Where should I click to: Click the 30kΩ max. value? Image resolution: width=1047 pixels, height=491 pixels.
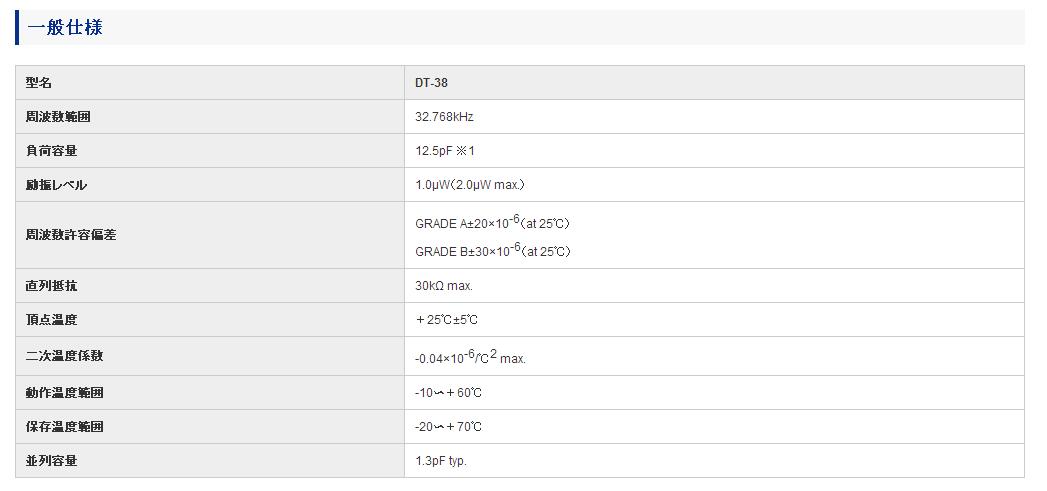(x=444, y=286)
